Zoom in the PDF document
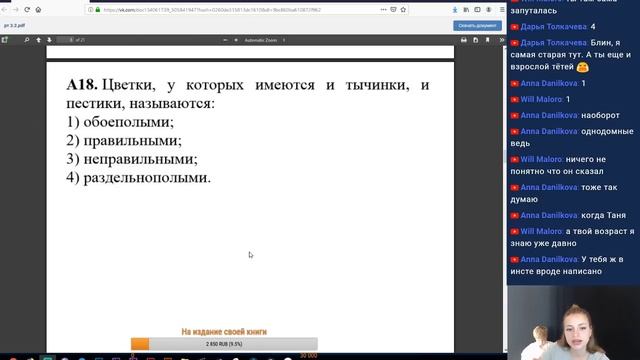Viewport: 640px width, 360px height. pos(236,40)
